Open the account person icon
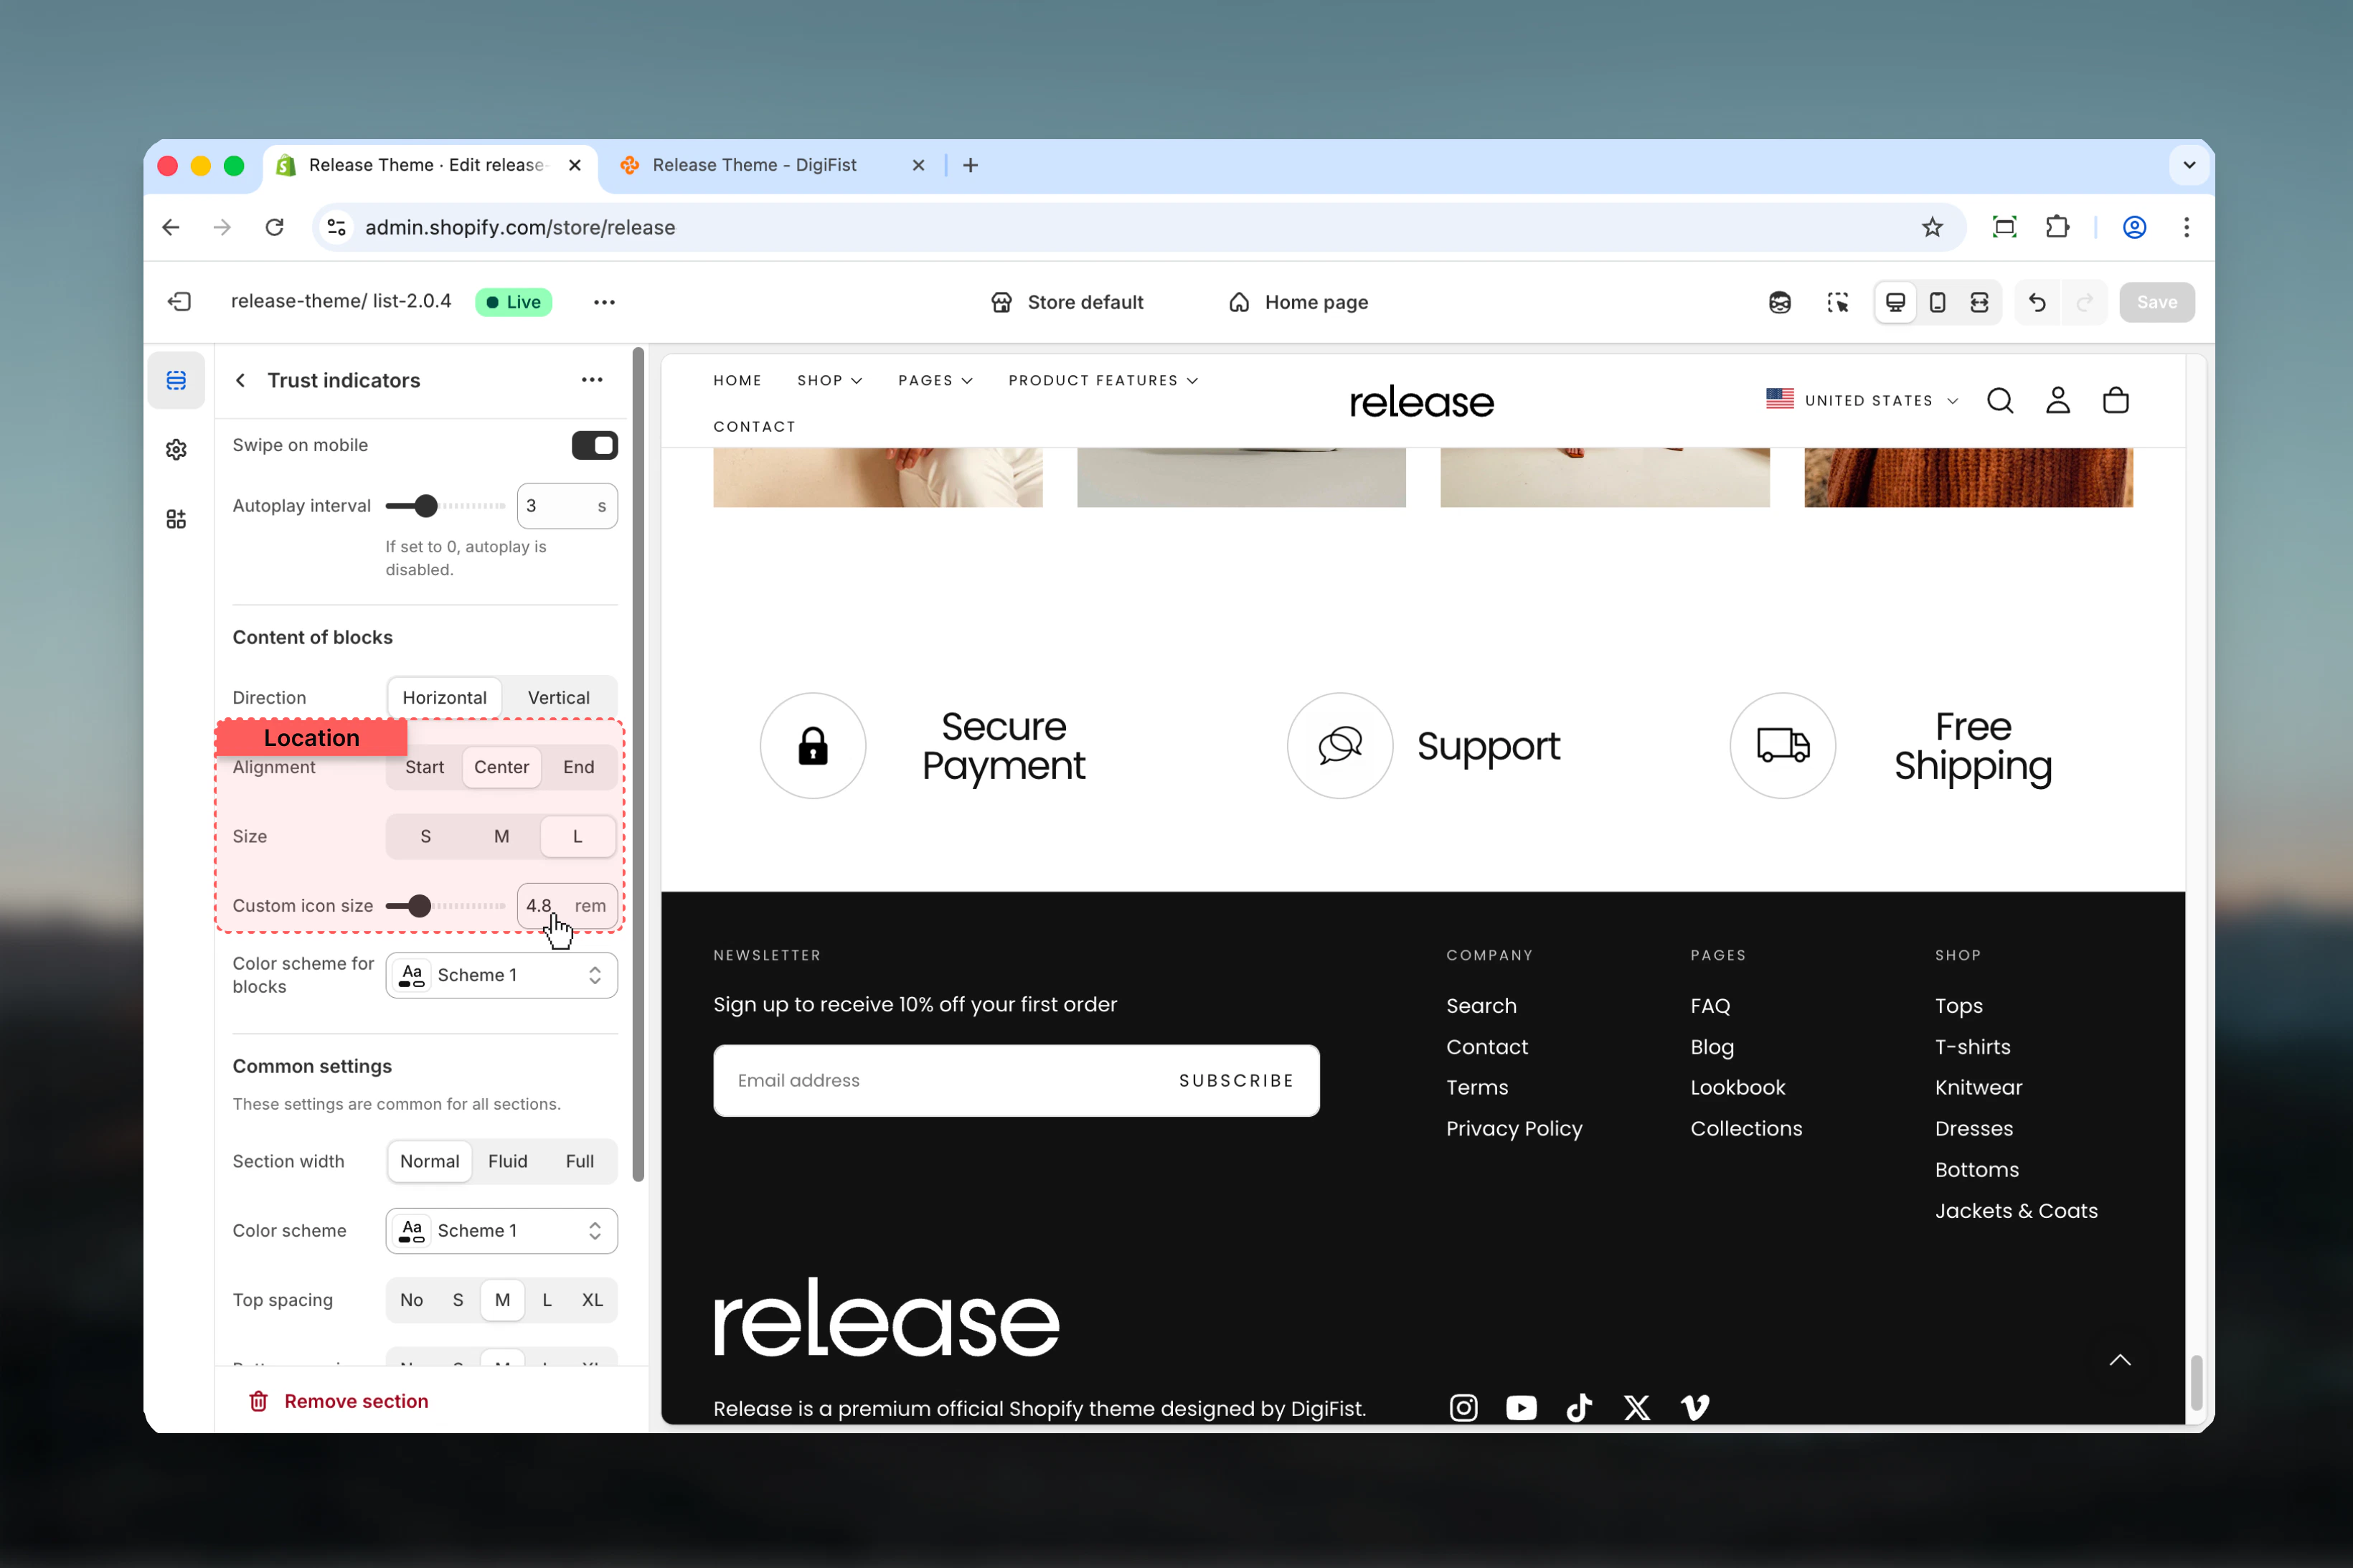Image resolution: width=2353 pixels, height=1568 pixels. coord(2058,400)
